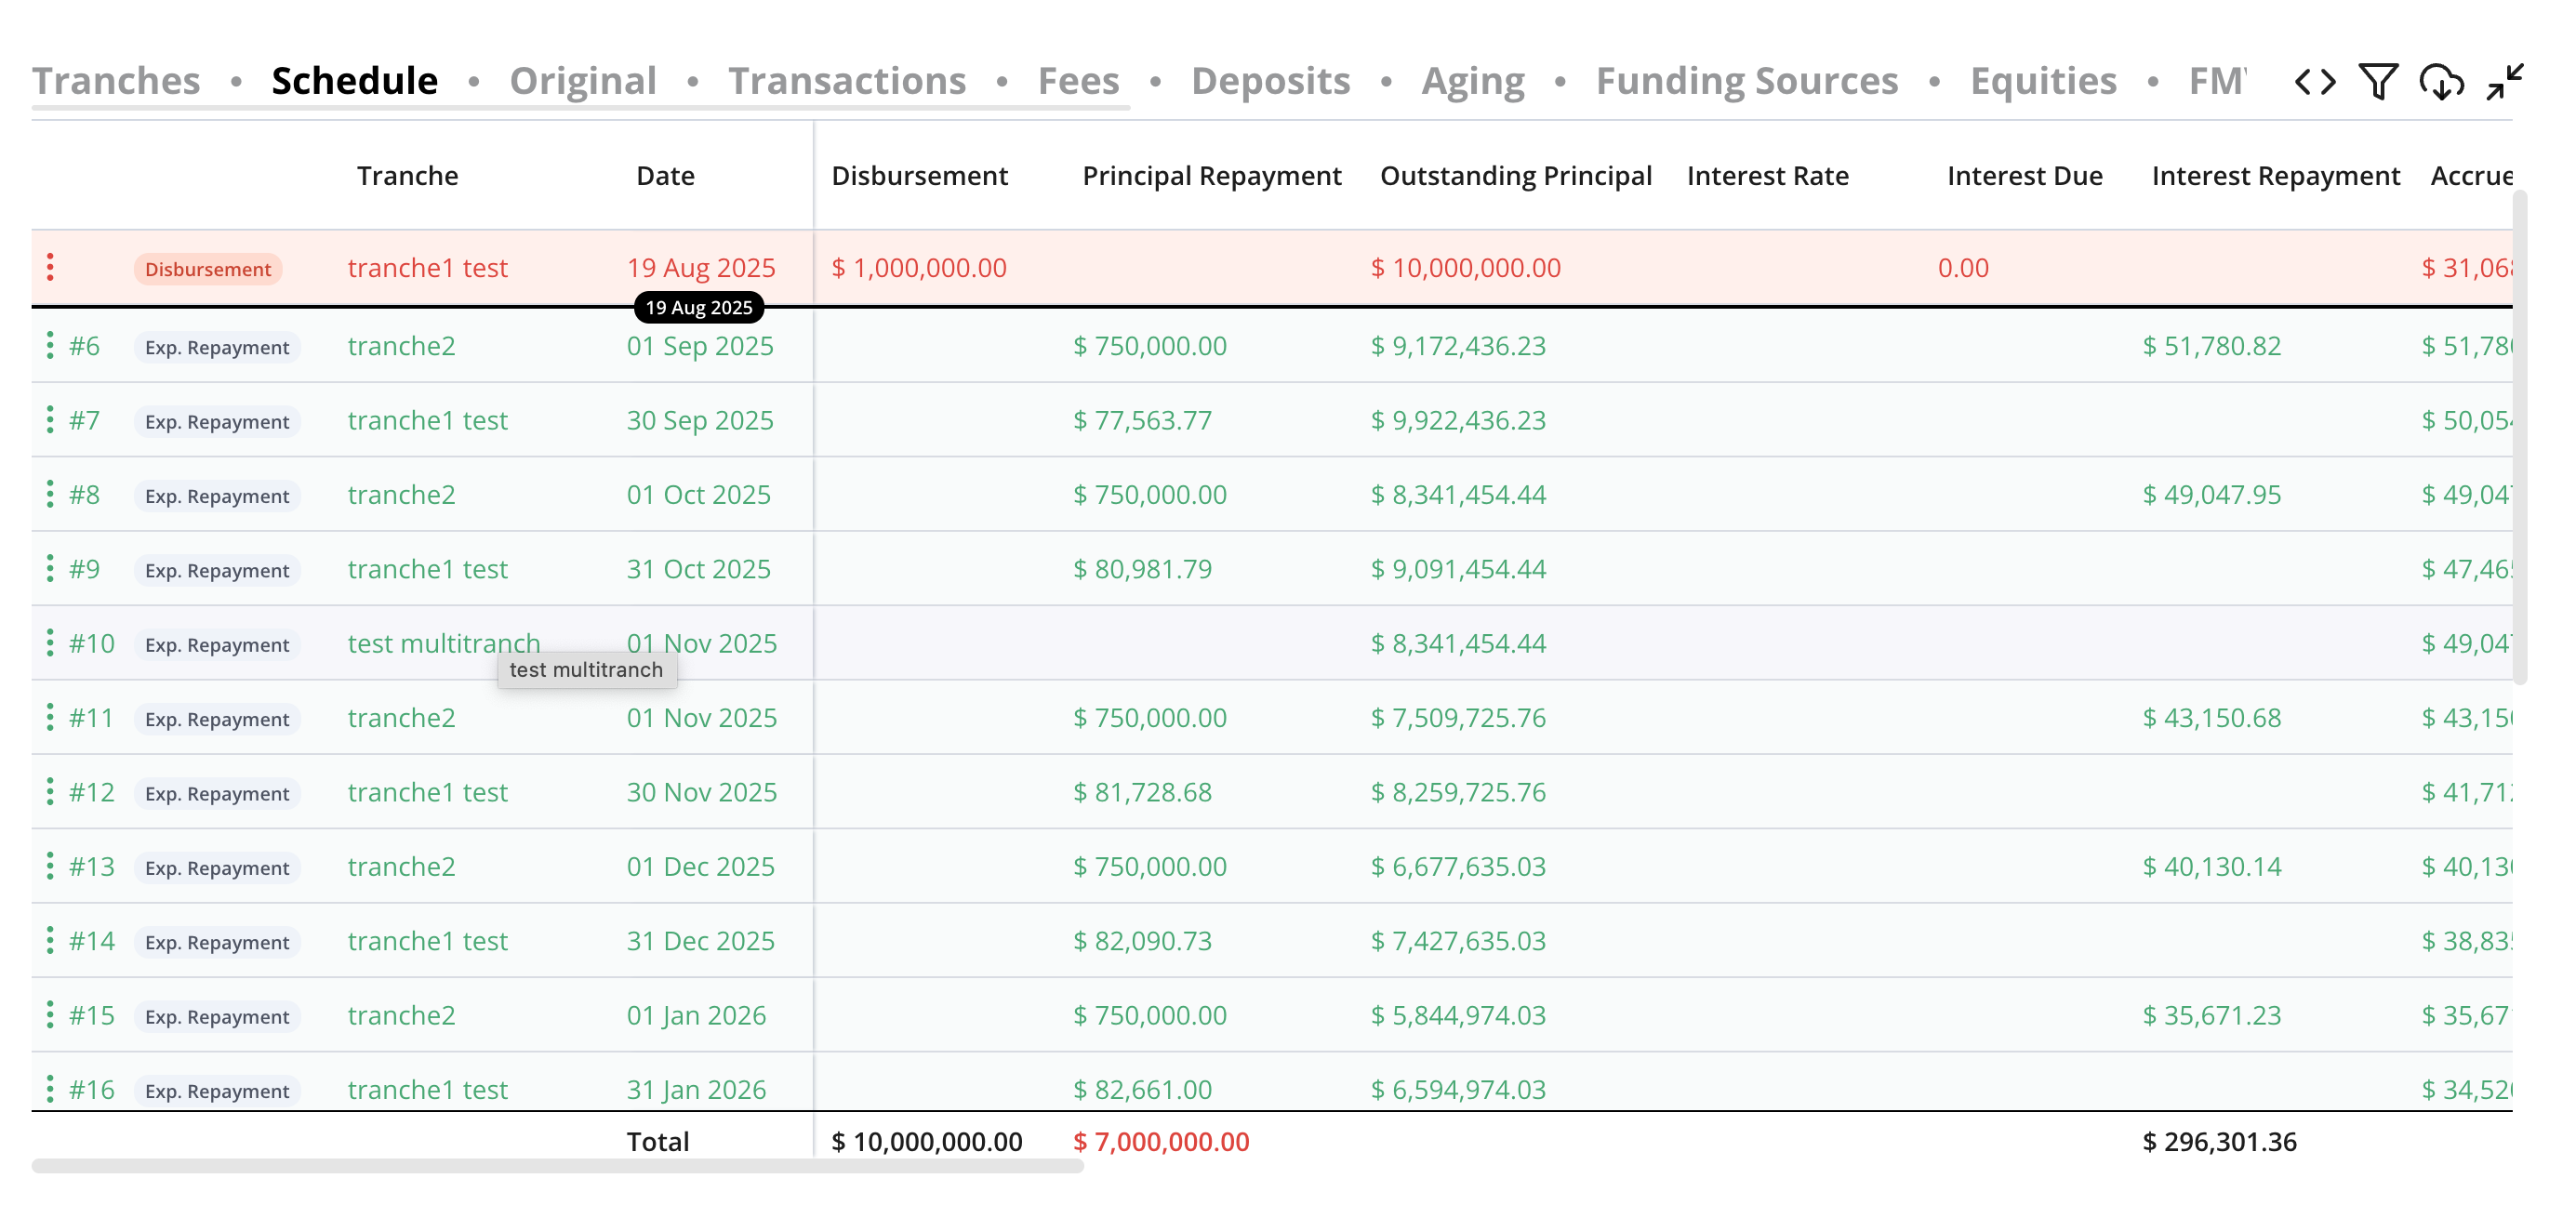Open three-dot menu for row #11
This screenshot has width=2576, height=1218.
pos(50,717)
